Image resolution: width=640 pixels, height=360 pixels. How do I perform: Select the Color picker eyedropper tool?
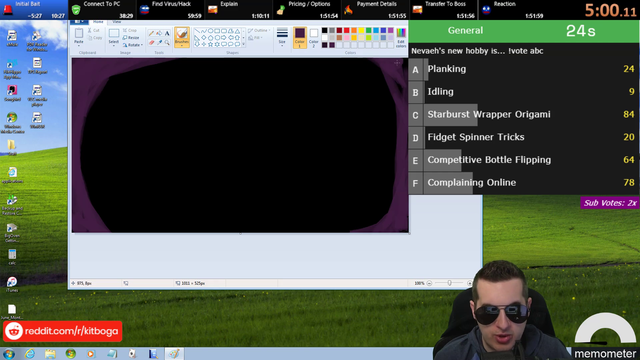(159, 42)
